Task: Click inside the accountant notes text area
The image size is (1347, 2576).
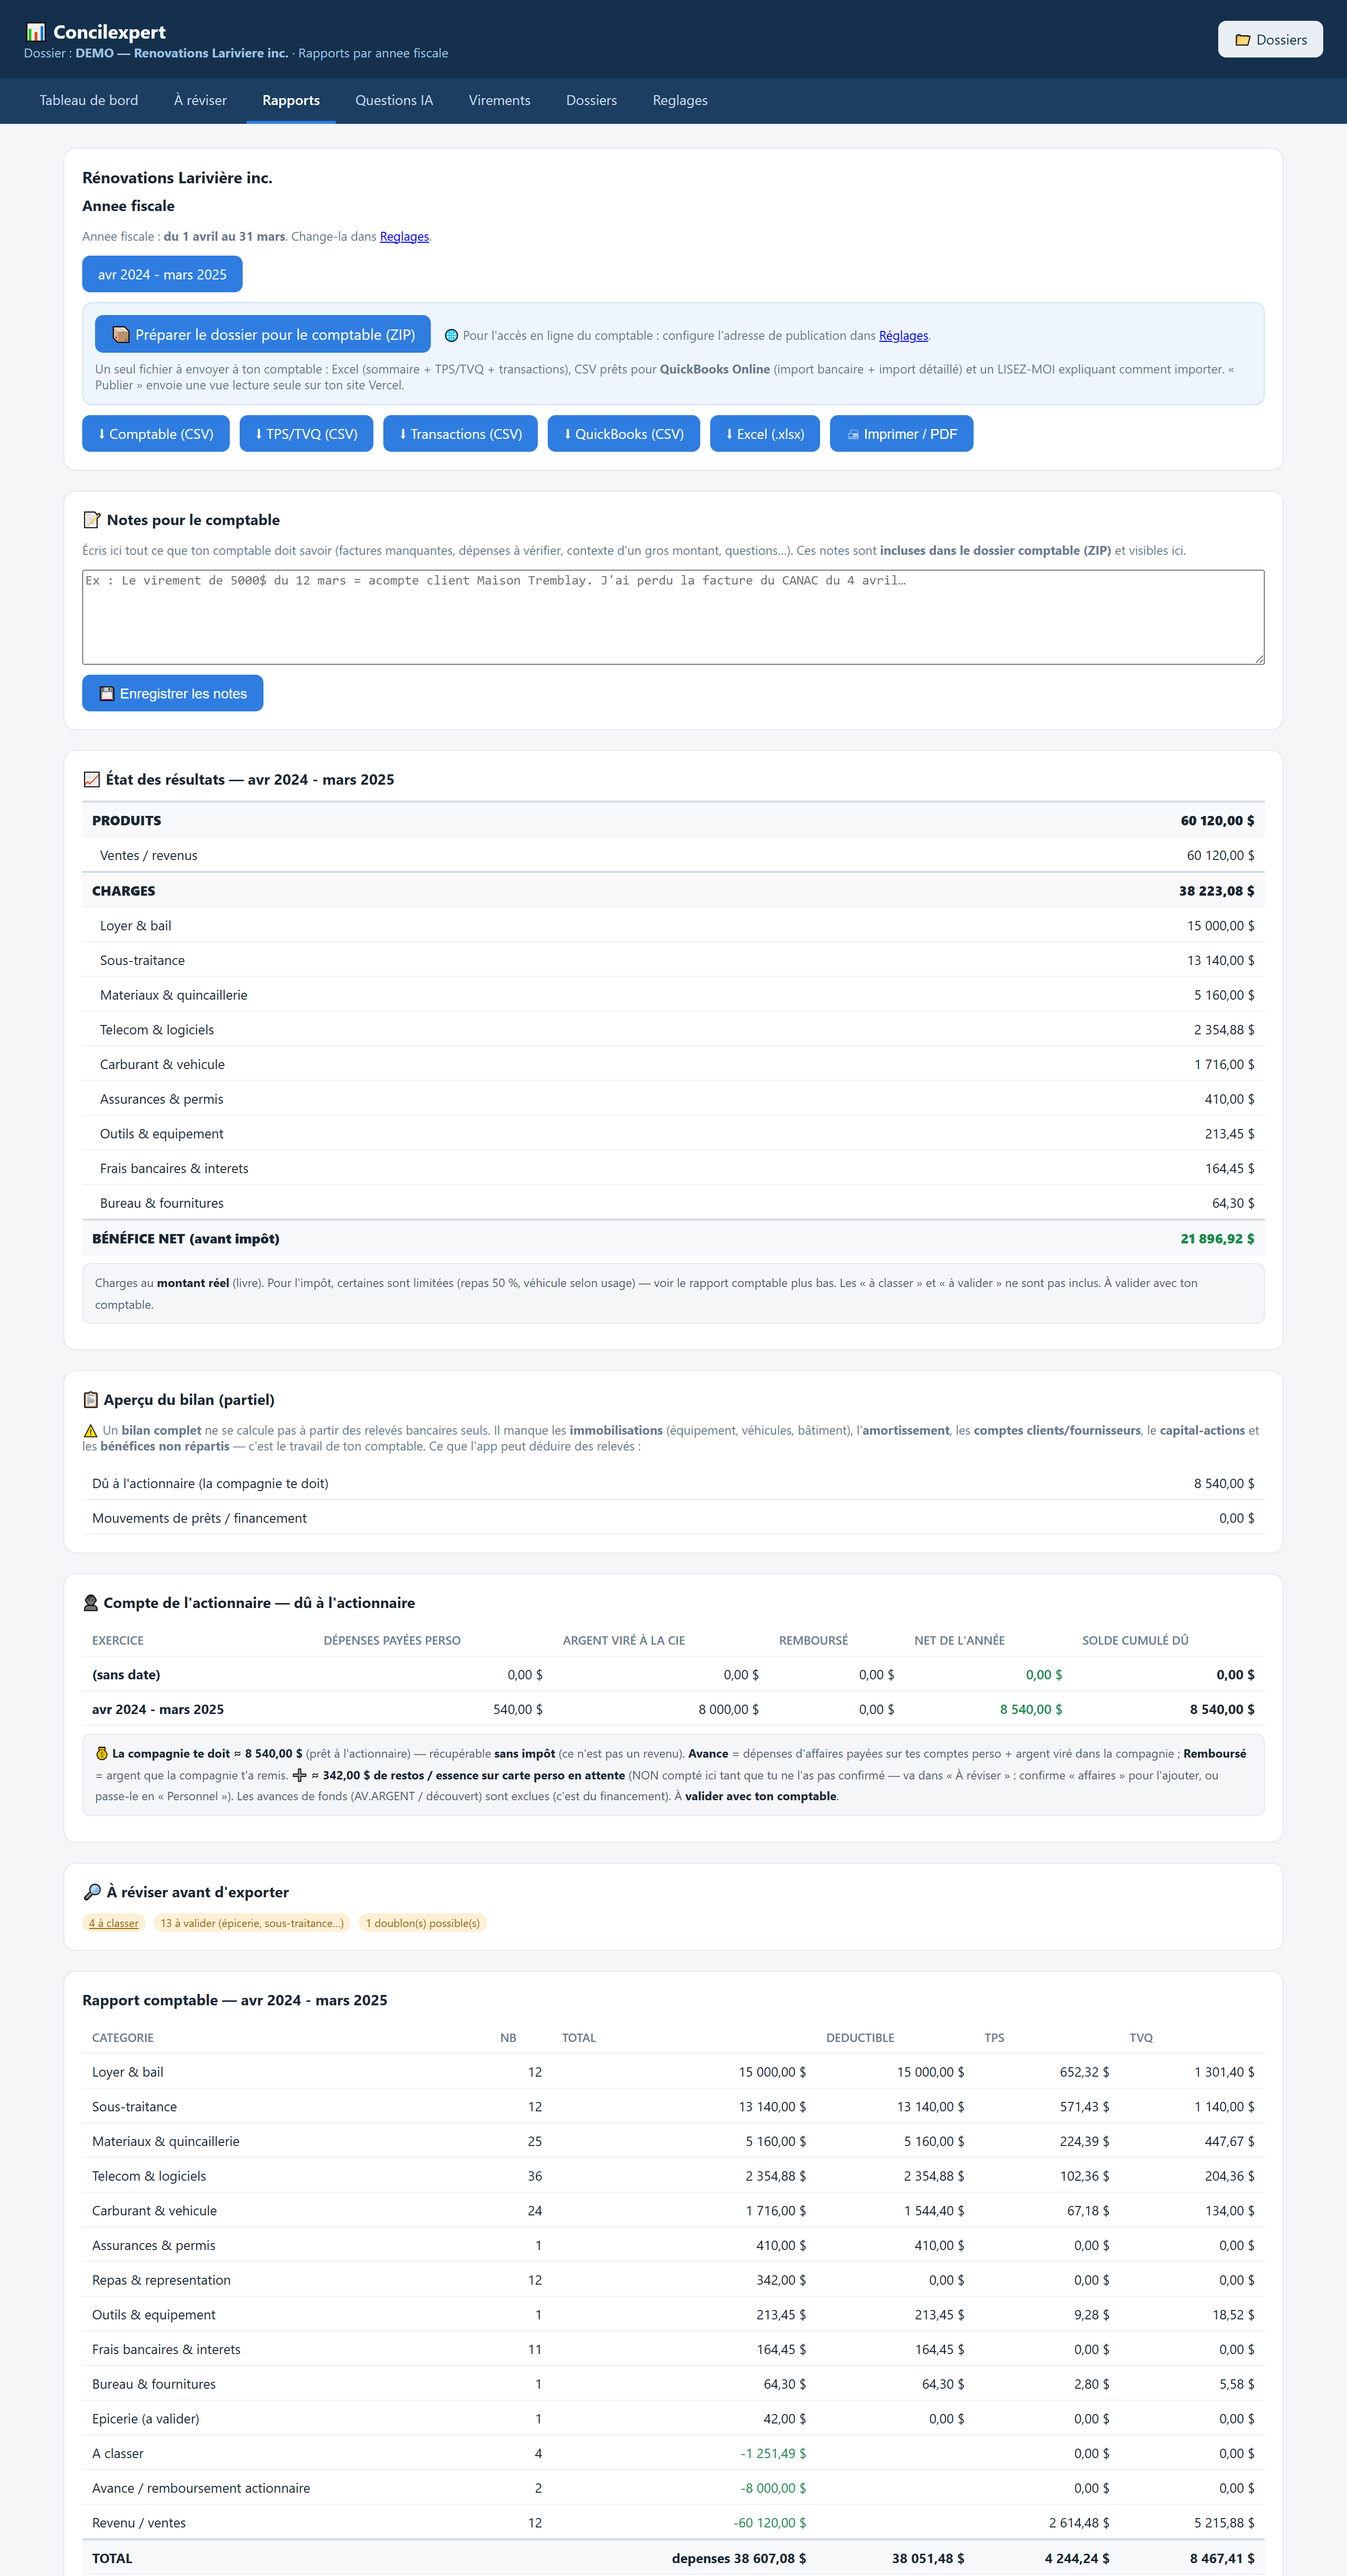Action: pyautogui.click(x=673, y=617)
